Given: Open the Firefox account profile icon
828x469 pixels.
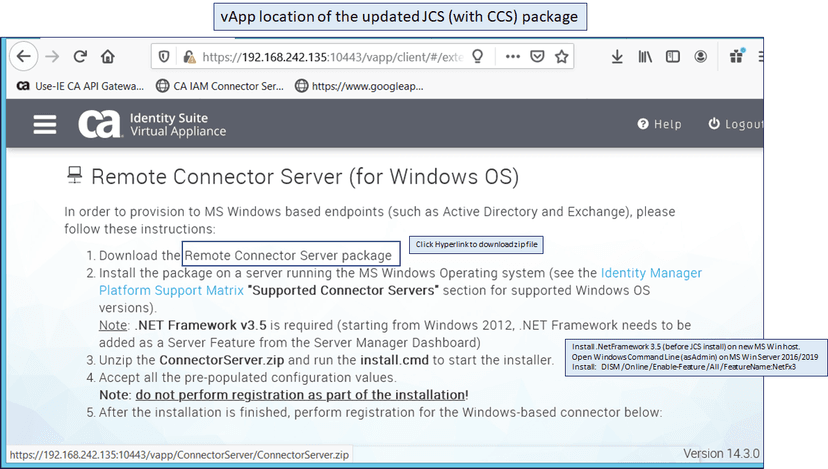Looking at the screenshot, I should click(704, 56).
